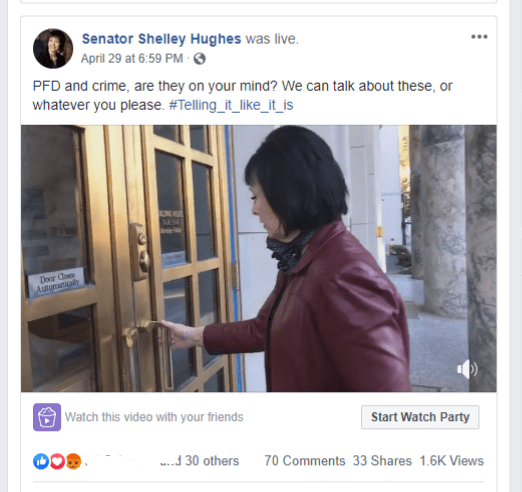Click the orange Angry reaction icon
The image size is (522, 492).
73,461
